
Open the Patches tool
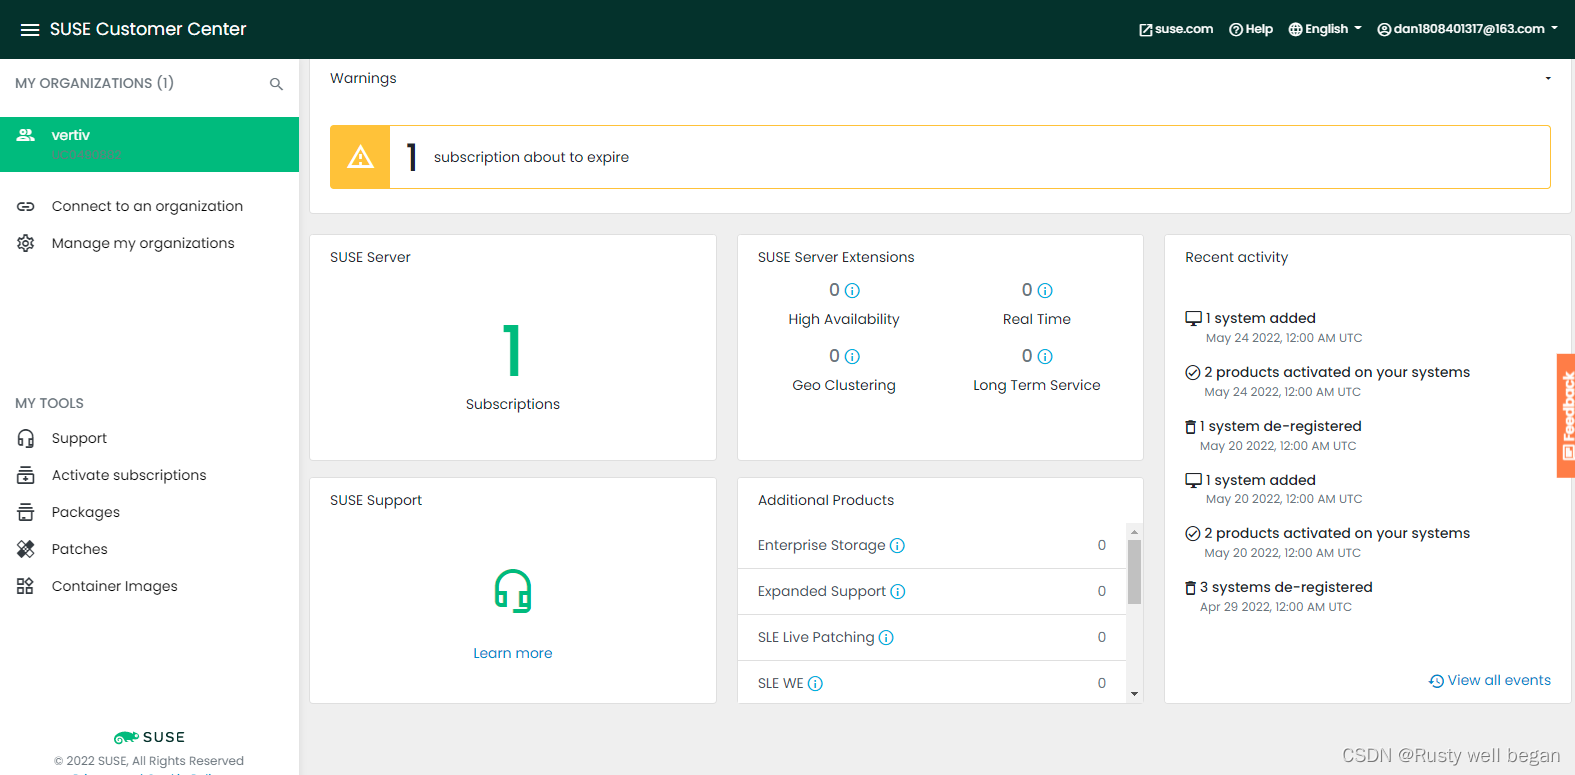(x=80, y=549)
